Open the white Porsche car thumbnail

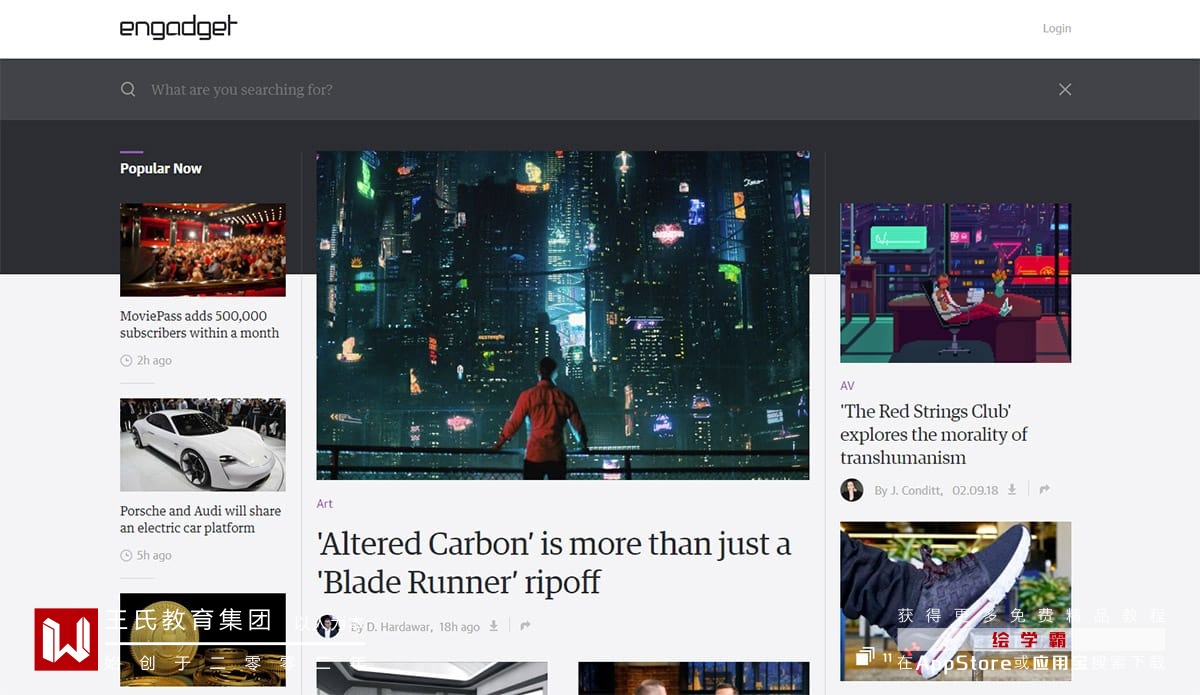click(203, 445)
